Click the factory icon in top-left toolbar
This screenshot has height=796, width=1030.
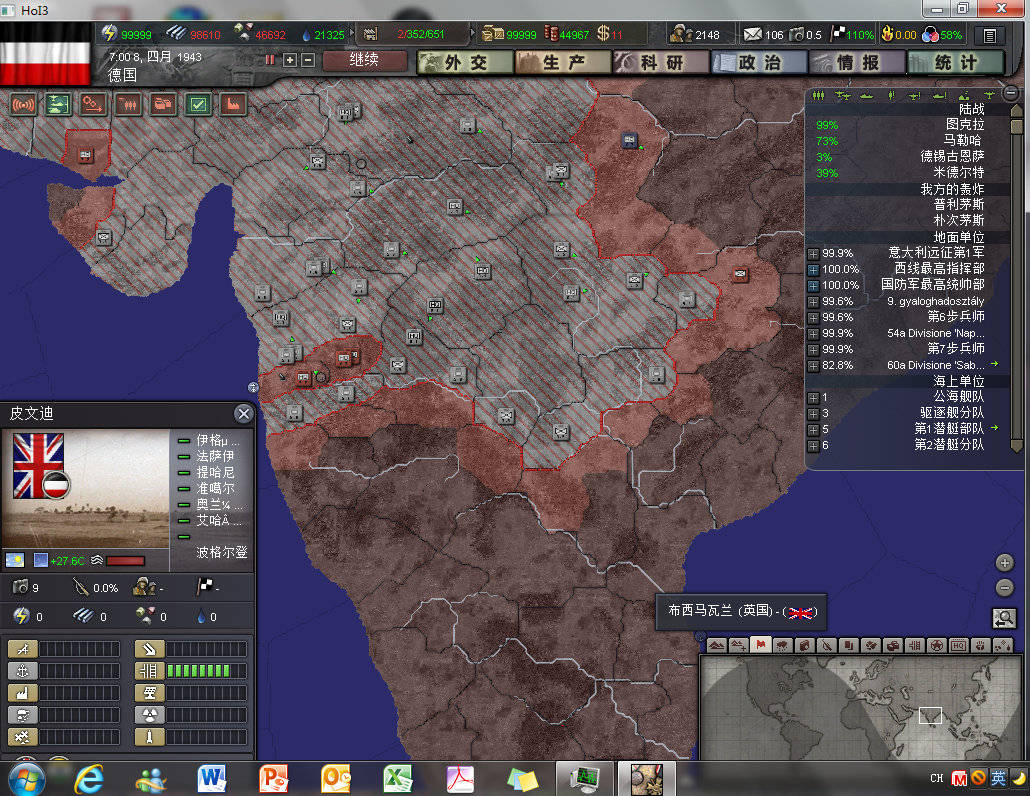[233, 104]
